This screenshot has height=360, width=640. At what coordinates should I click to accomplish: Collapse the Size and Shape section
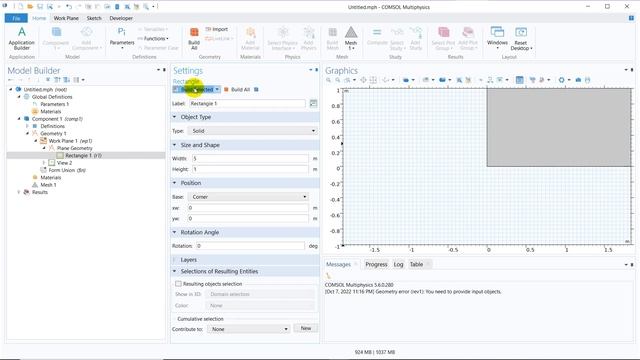174,145
